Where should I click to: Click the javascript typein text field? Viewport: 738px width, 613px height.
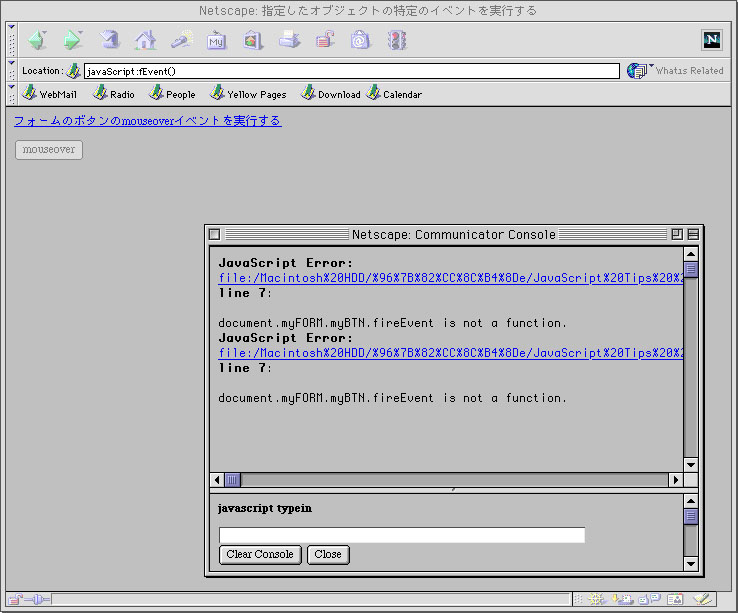pos(402,535)
